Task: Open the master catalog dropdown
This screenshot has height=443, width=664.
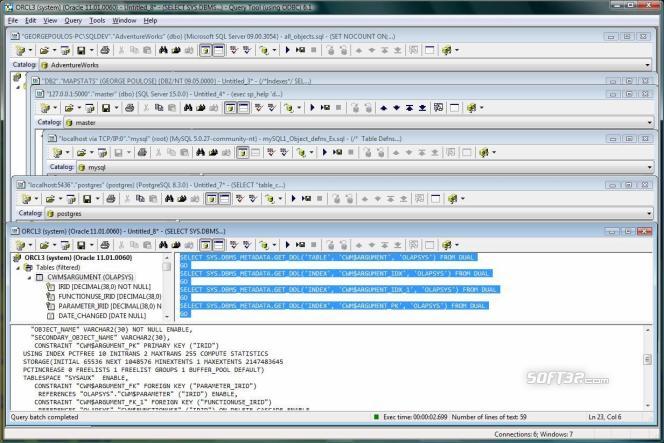Action: 650,122
